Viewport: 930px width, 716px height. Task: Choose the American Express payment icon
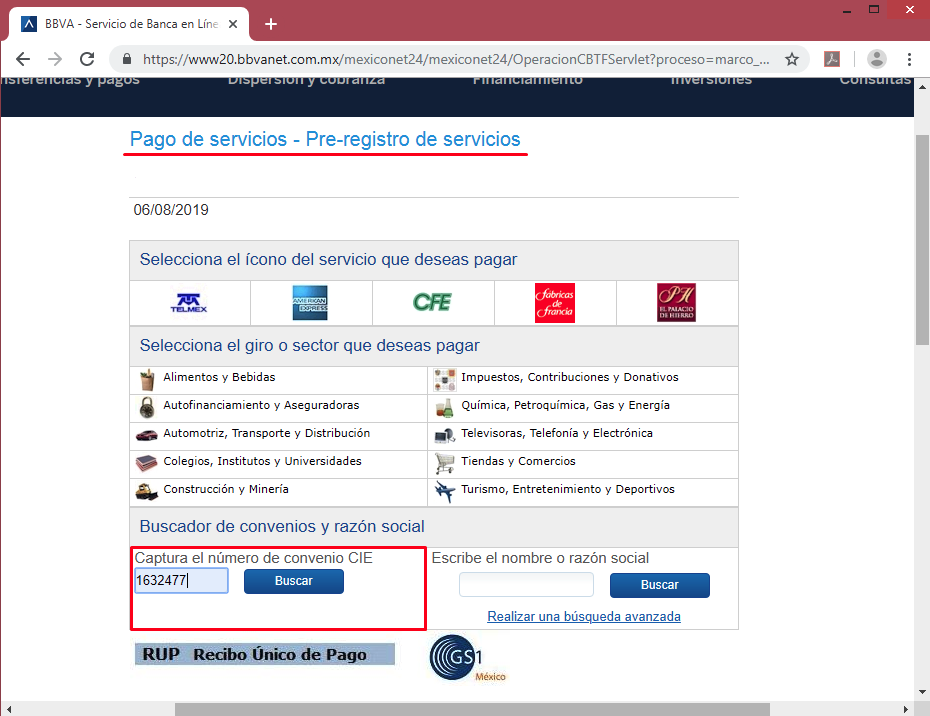[x=310, y=303]
